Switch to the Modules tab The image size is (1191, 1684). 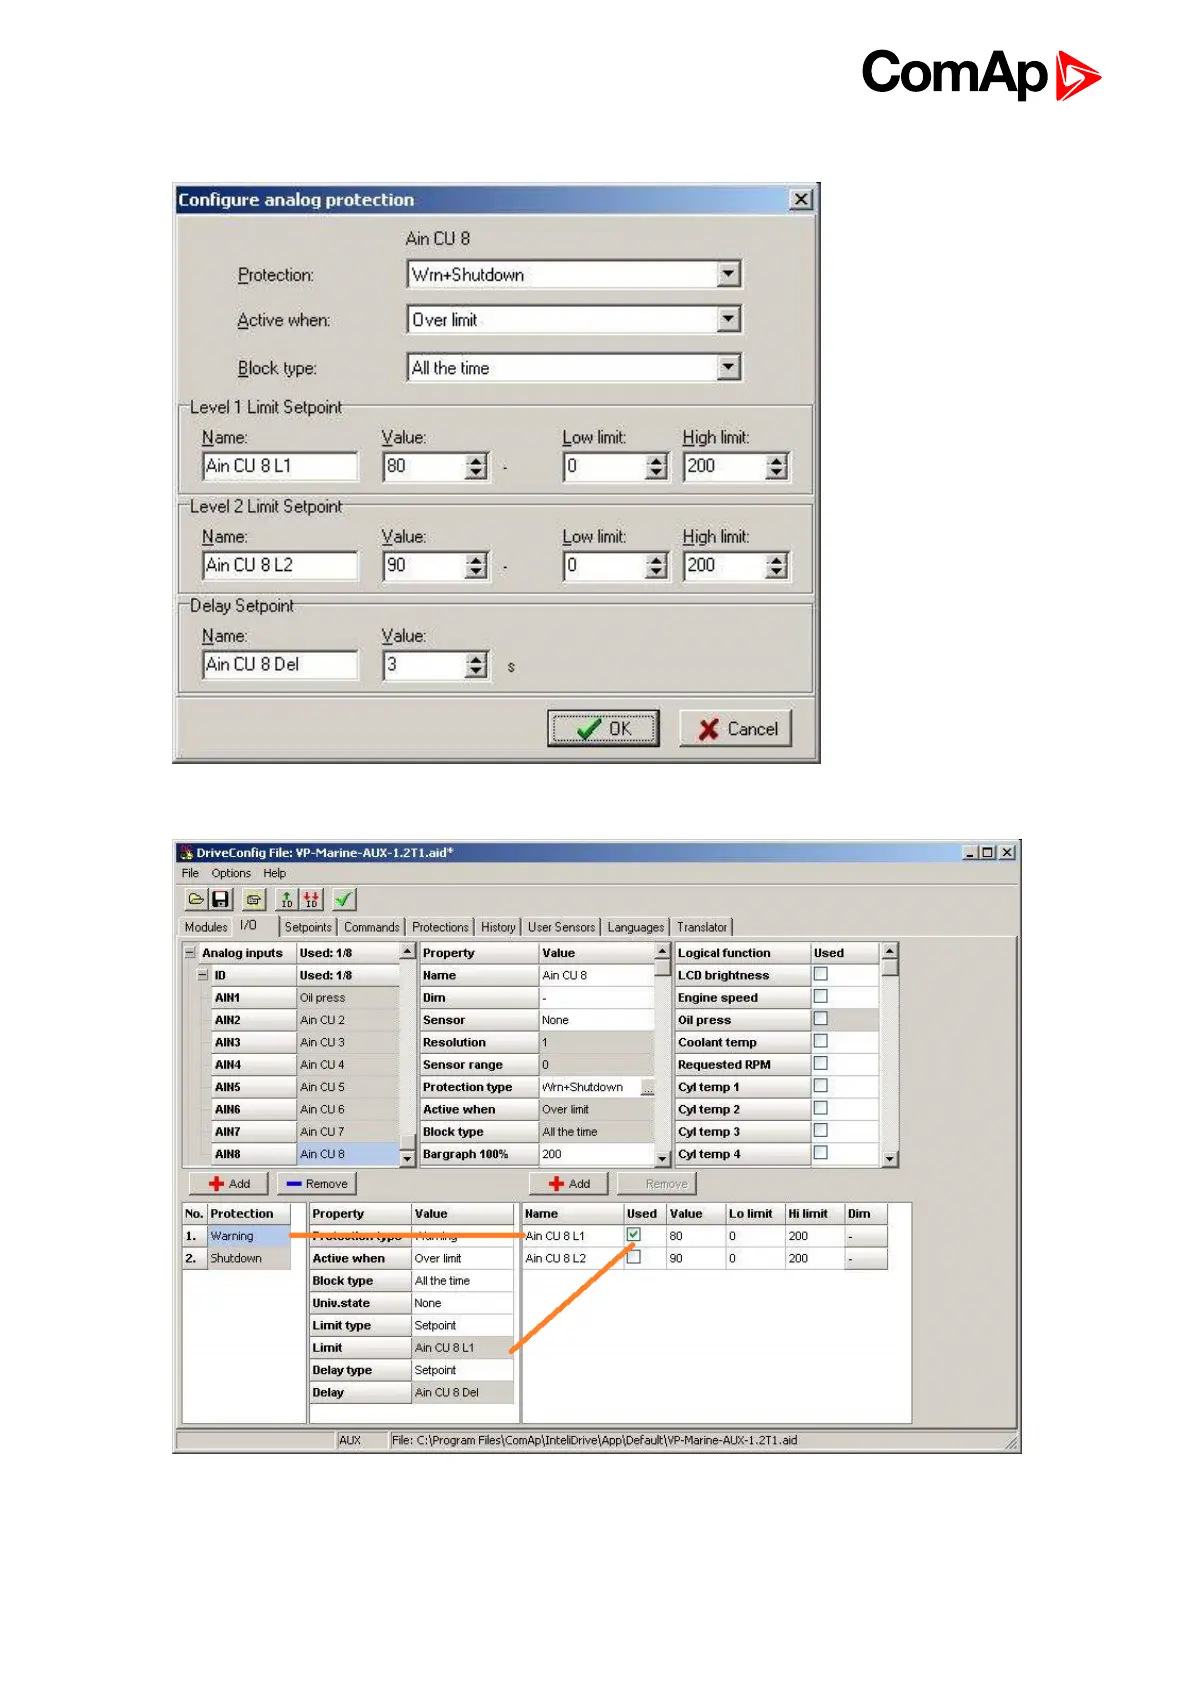(206, 927)
